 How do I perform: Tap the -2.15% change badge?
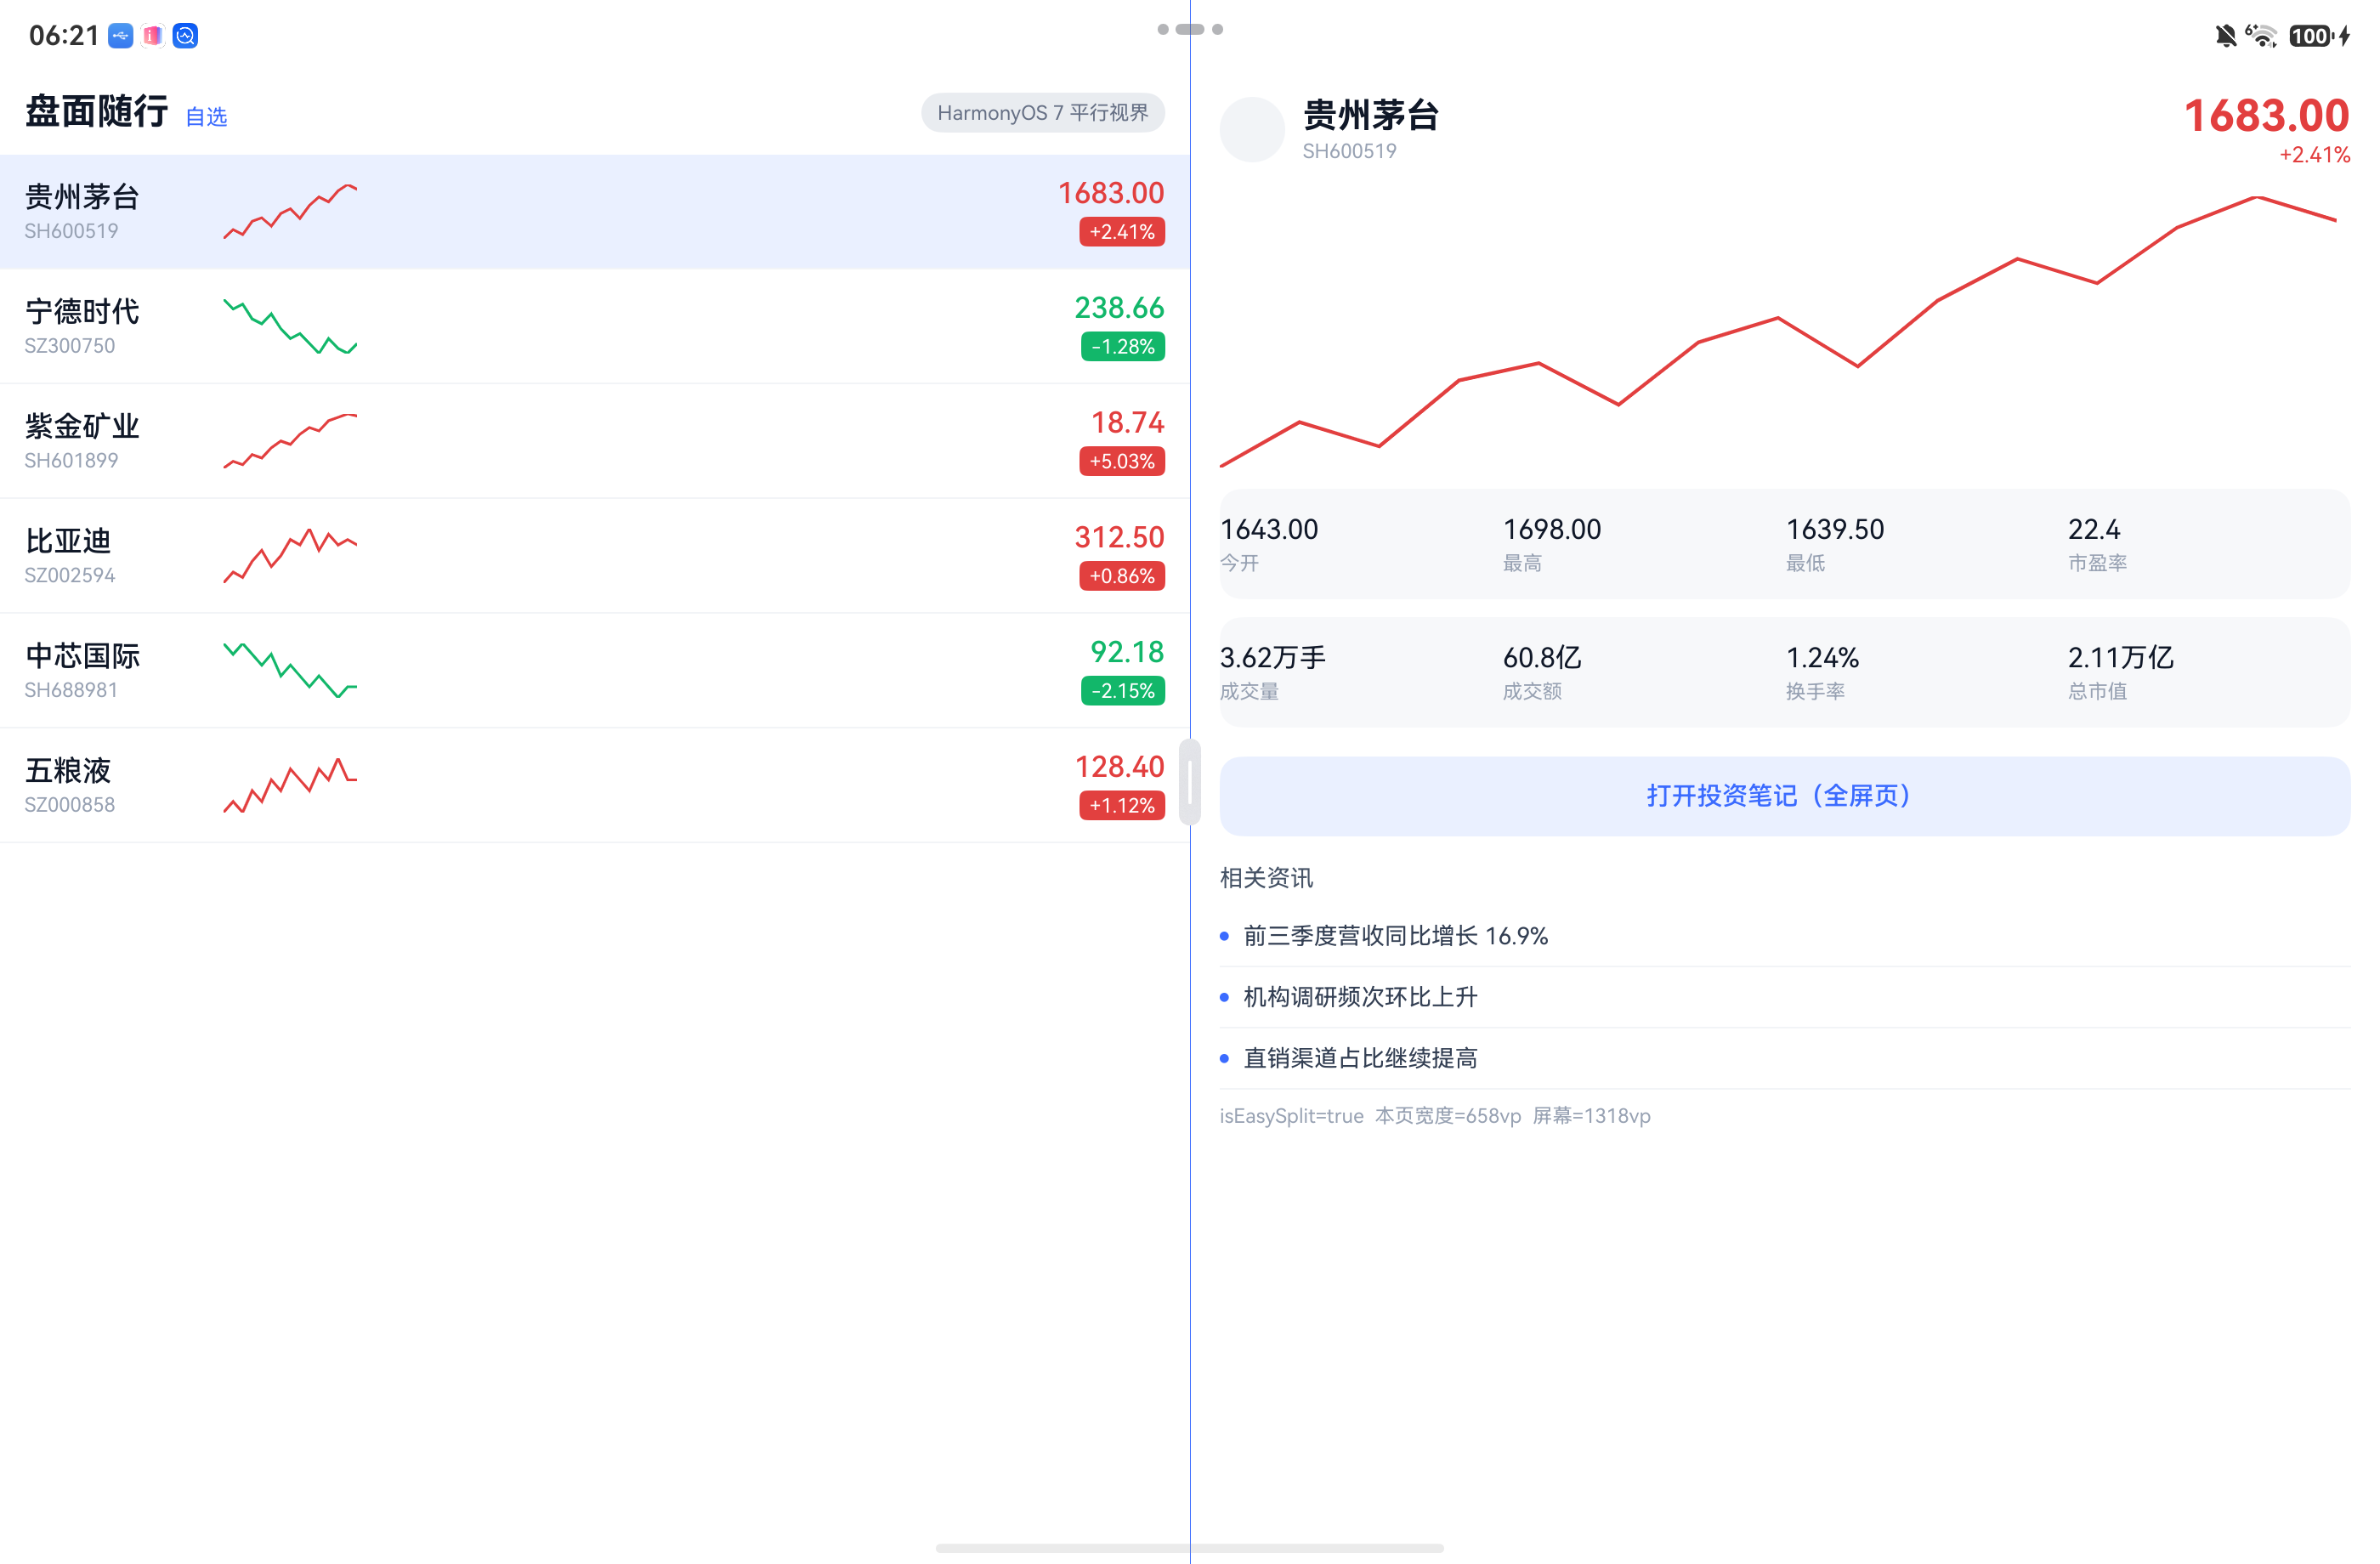[1123, 692]
